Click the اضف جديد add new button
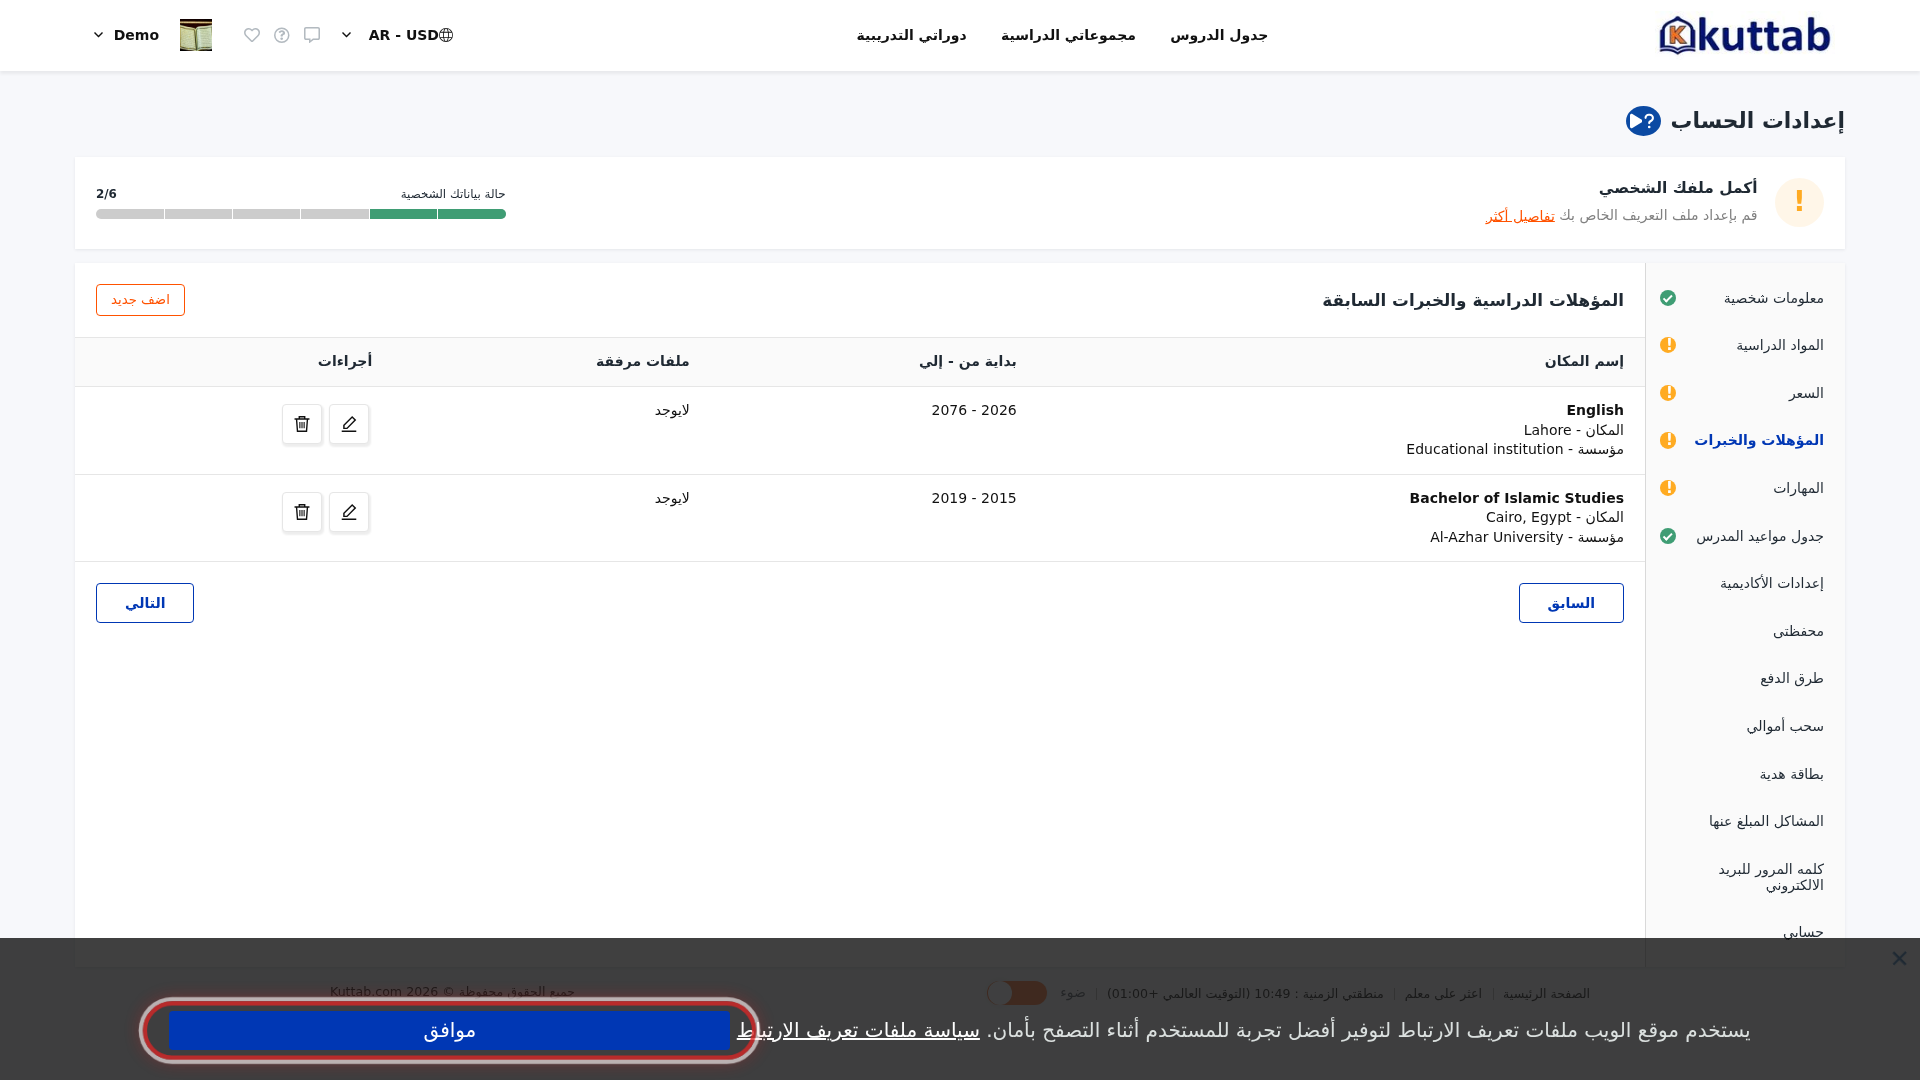Image resolution: width=1920 pixels, height=1080 pixels. pos(140,300)
